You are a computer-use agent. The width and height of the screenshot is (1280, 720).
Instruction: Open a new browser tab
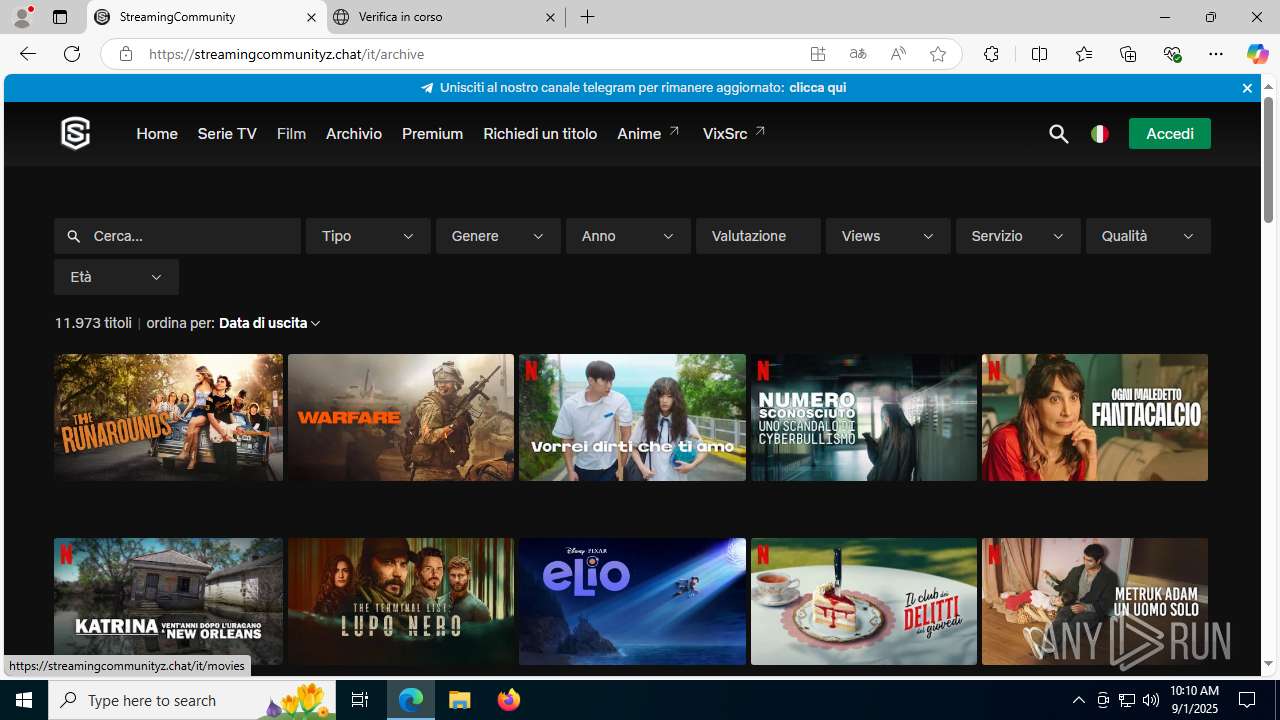588,17
